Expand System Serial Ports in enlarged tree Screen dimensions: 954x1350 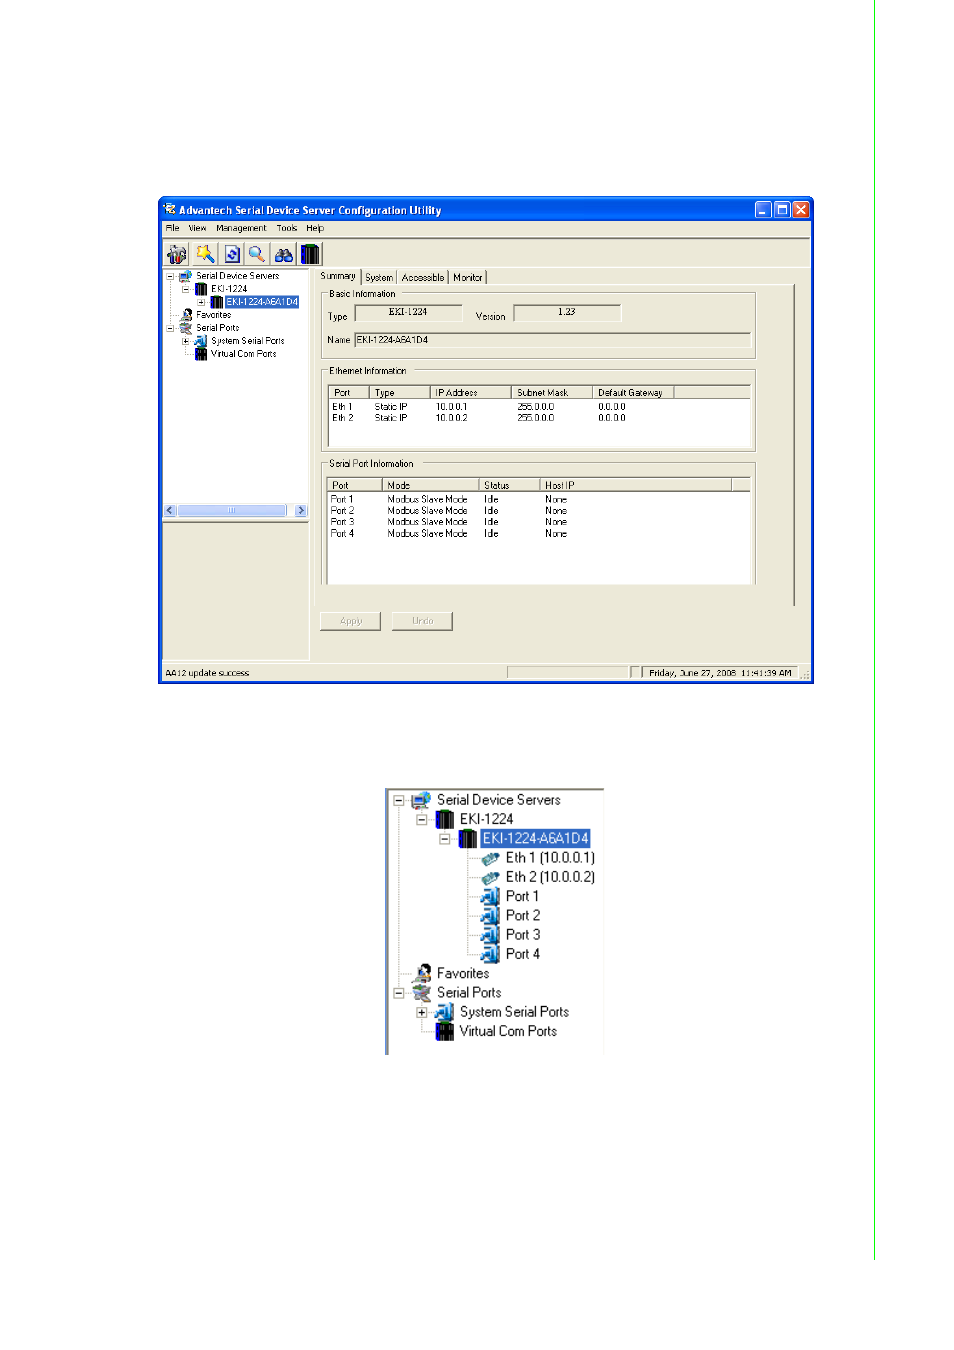[x=422, y=1012]
